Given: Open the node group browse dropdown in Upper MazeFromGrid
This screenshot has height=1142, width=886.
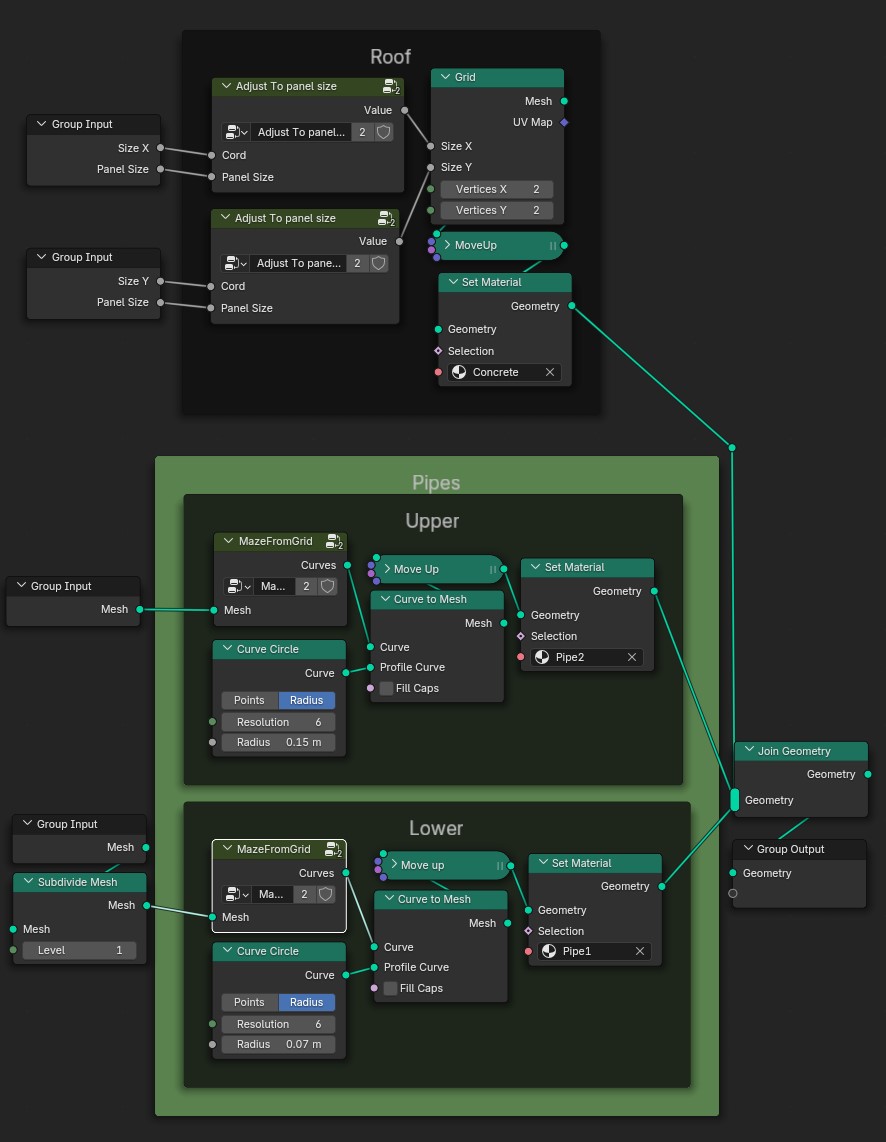Looking at the screenshot, I should [x=238, y=586].
